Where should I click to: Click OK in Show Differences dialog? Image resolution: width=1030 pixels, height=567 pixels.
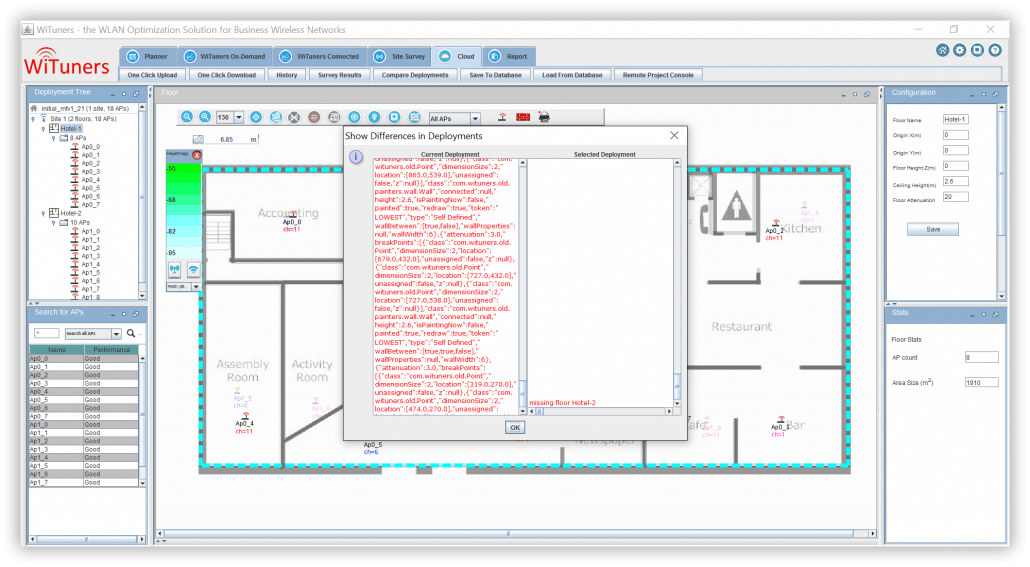515,428
